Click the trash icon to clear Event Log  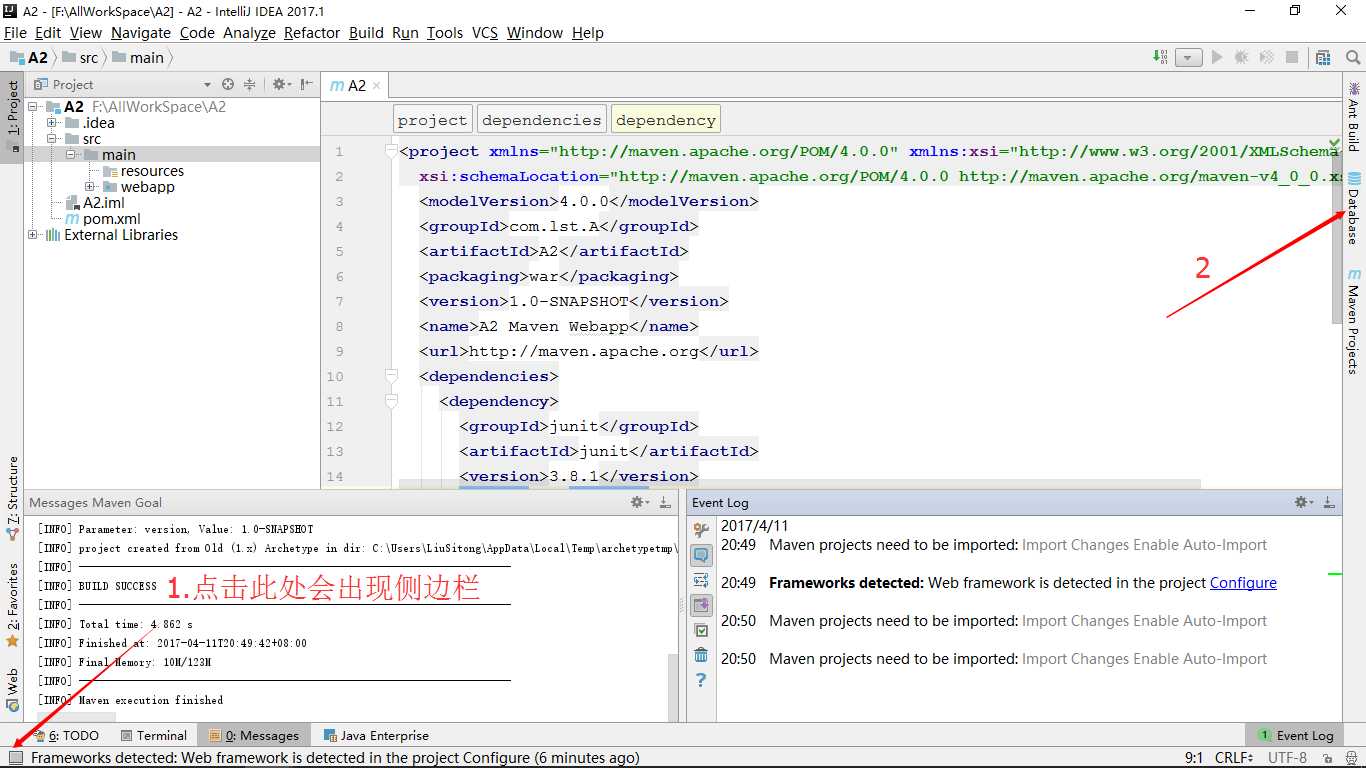tap(701, 655)
